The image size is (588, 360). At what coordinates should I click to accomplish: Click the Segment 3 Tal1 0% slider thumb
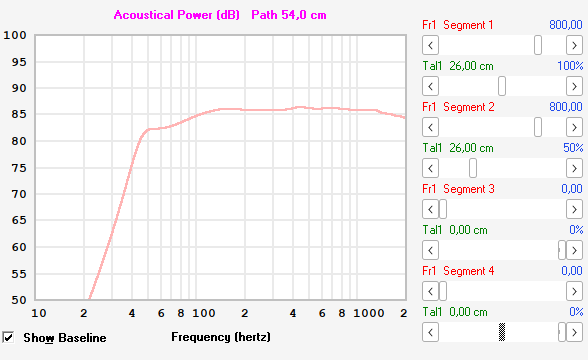pyautogui.click(x=562, y=250)
